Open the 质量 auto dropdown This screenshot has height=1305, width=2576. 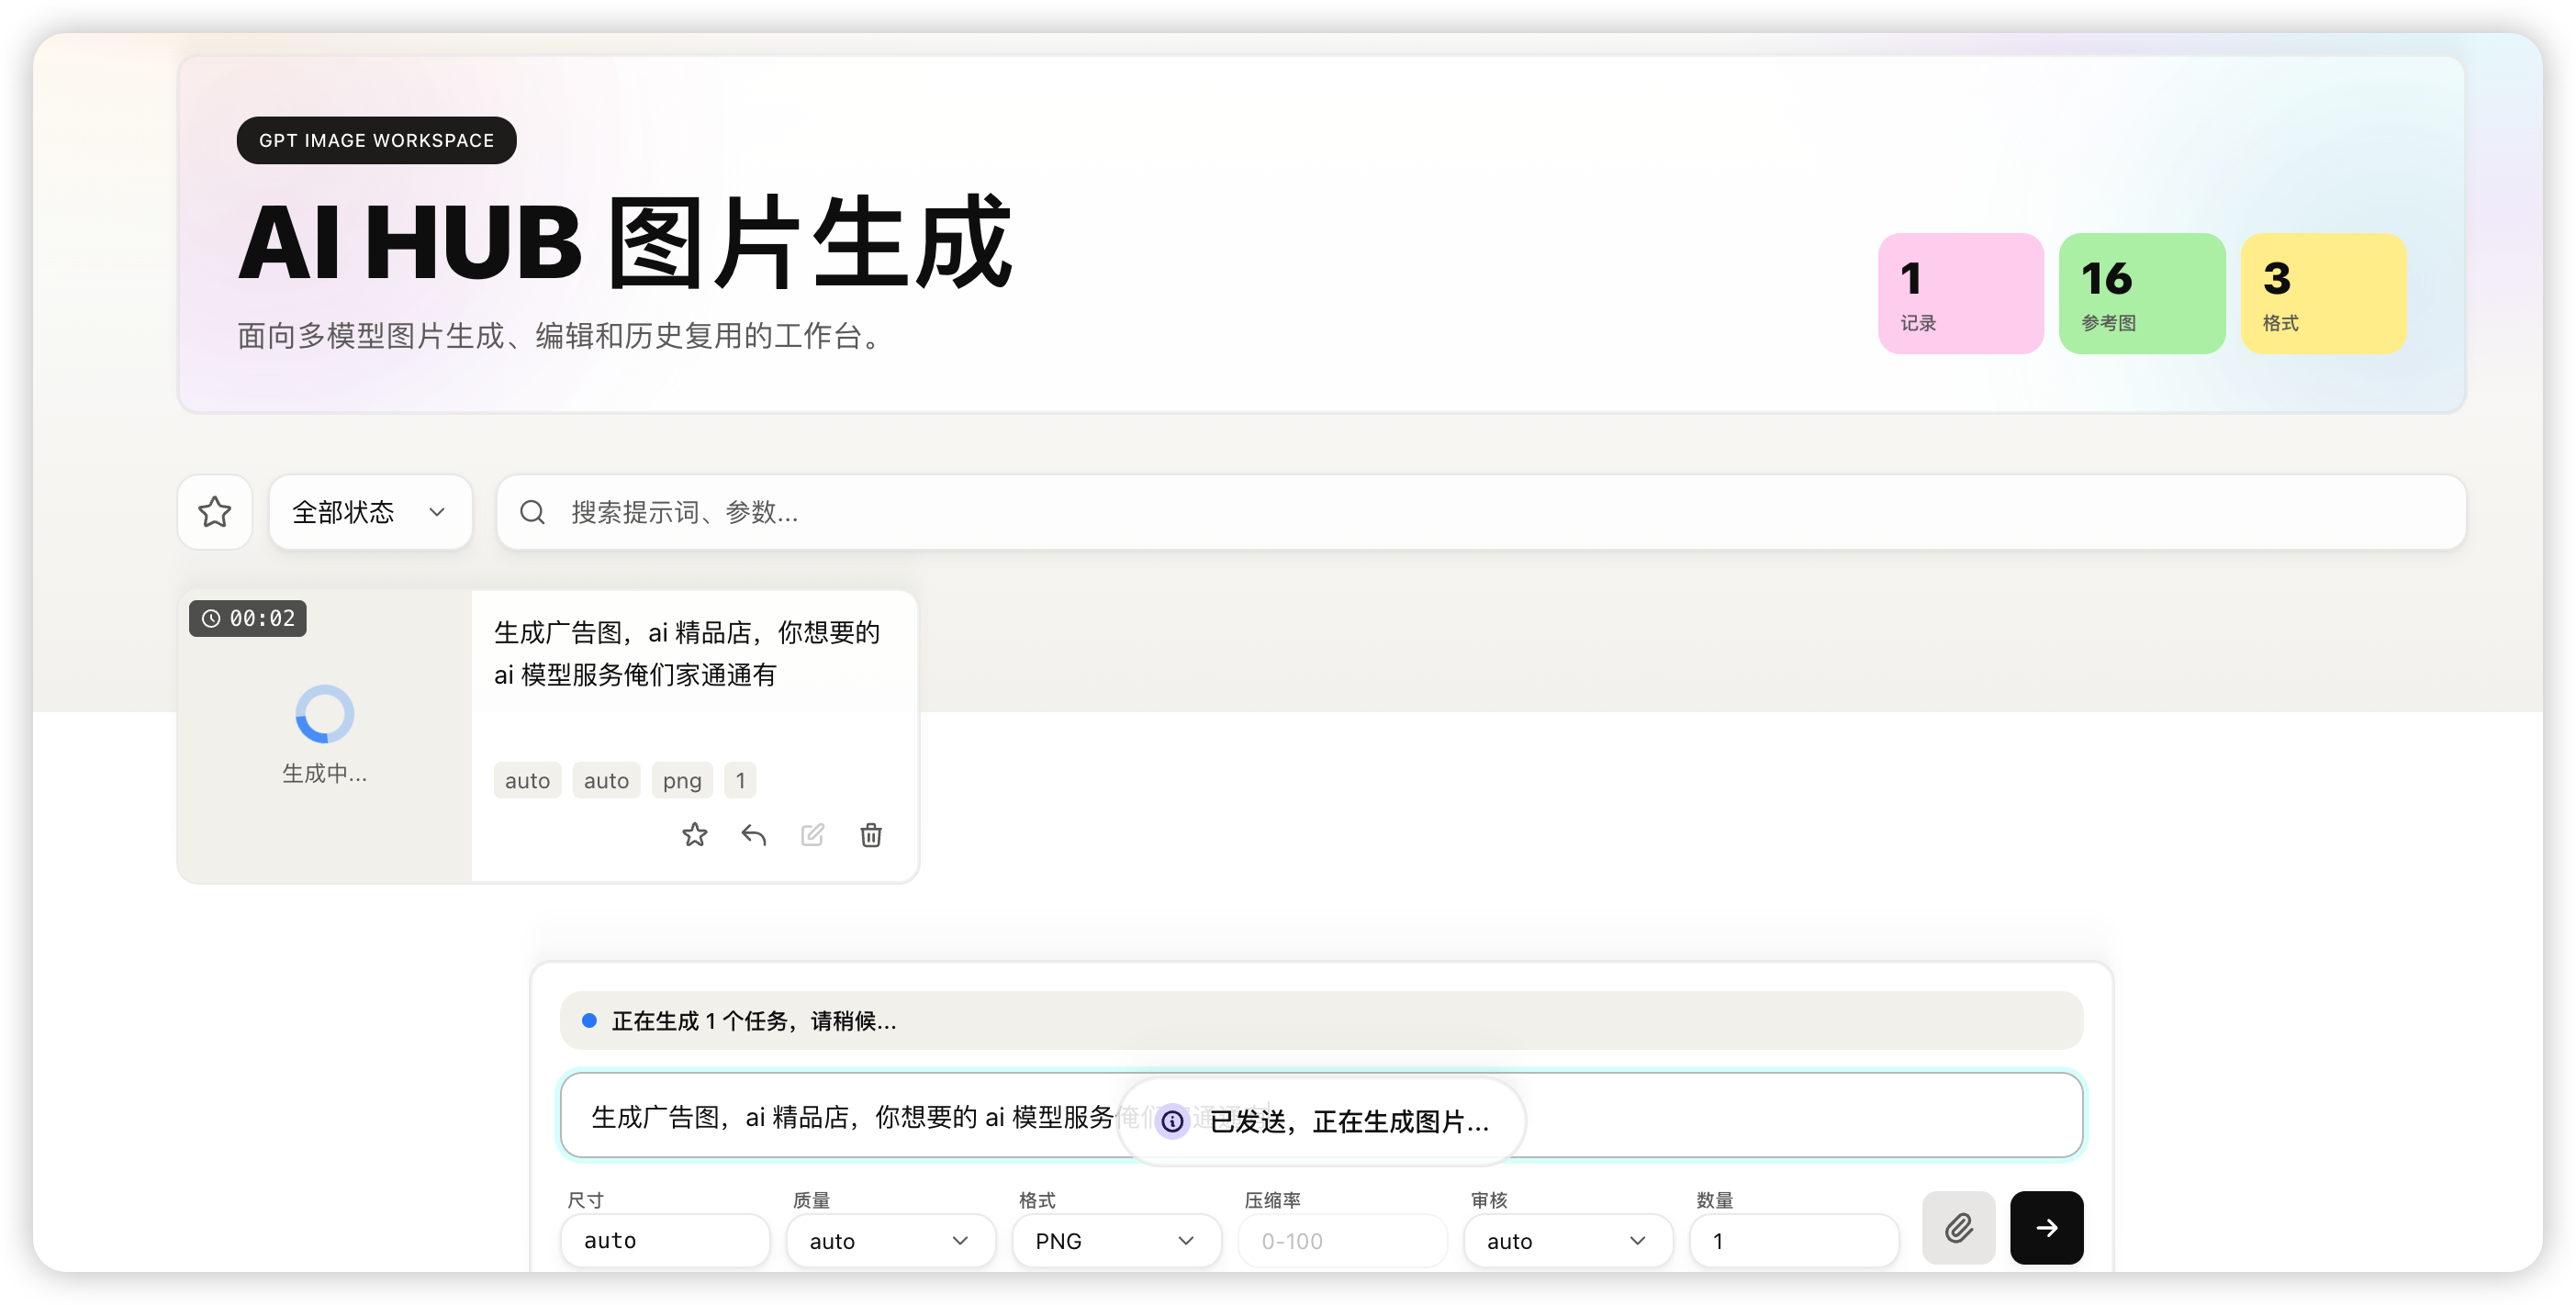[x=890, y=1240]
